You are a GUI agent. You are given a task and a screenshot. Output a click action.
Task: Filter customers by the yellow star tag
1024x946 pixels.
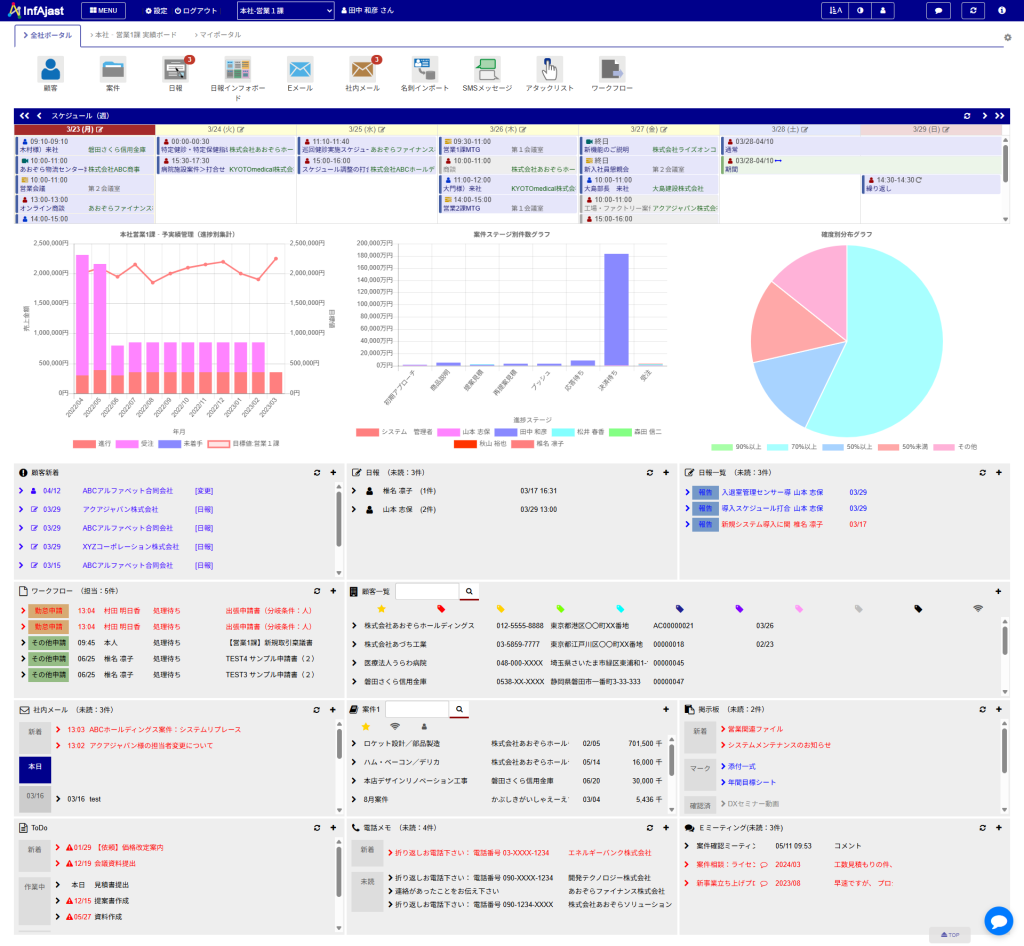pos(381,608)
